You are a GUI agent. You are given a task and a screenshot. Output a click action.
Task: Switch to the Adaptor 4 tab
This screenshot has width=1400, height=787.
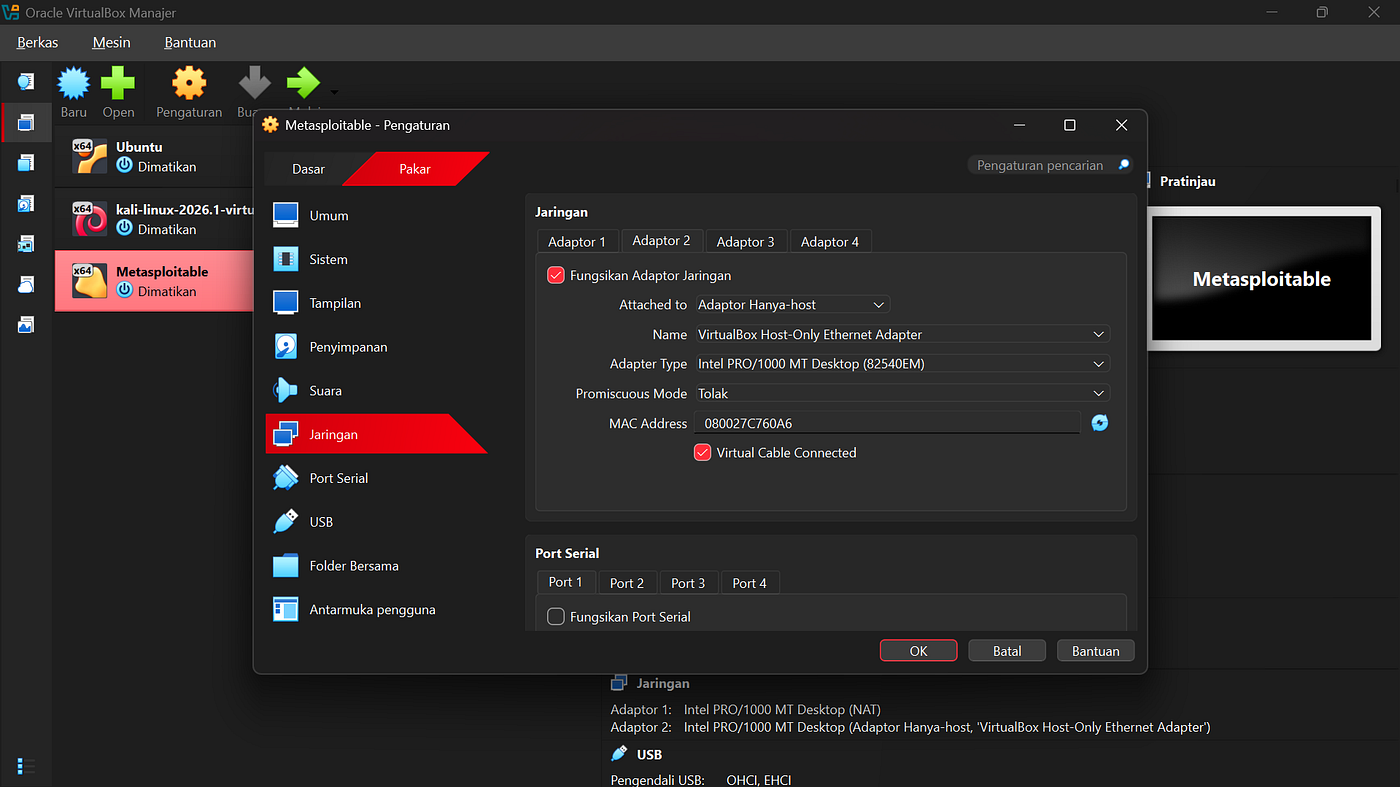tap(830, 241)
